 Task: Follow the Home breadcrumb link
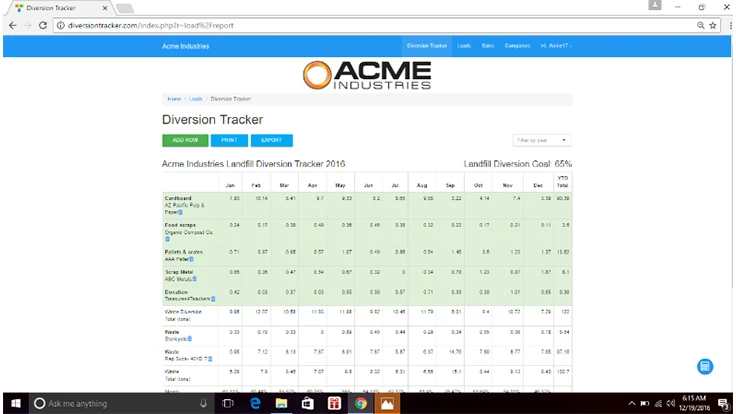pyautogui.click(x=174, y=99)
